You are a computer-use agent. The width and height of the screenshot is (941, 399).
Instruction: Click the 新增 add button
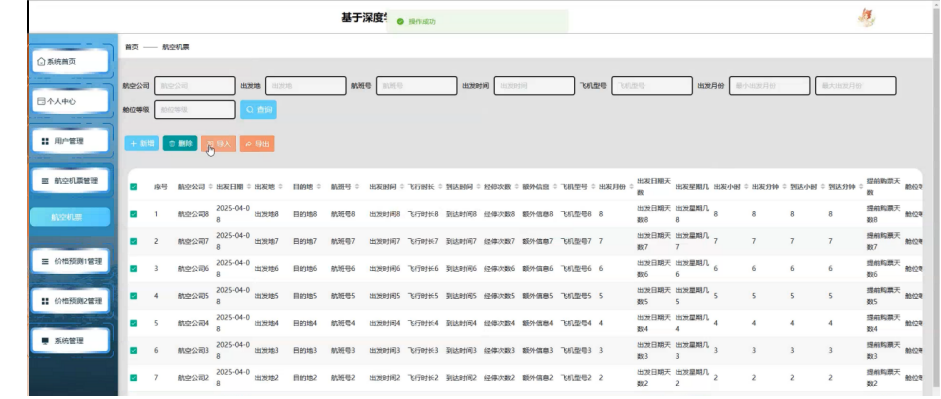[x=142, y=143]
